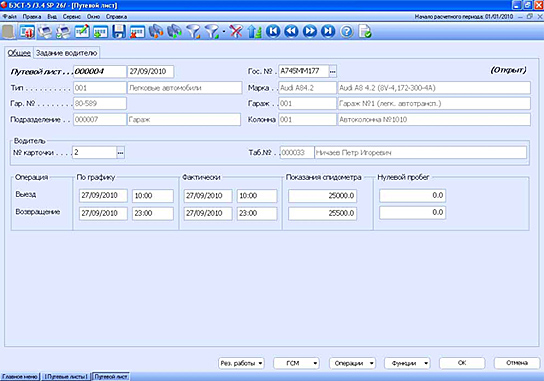Click the waybill date field at top
The image size is (544, 381).
pos(151,71)
